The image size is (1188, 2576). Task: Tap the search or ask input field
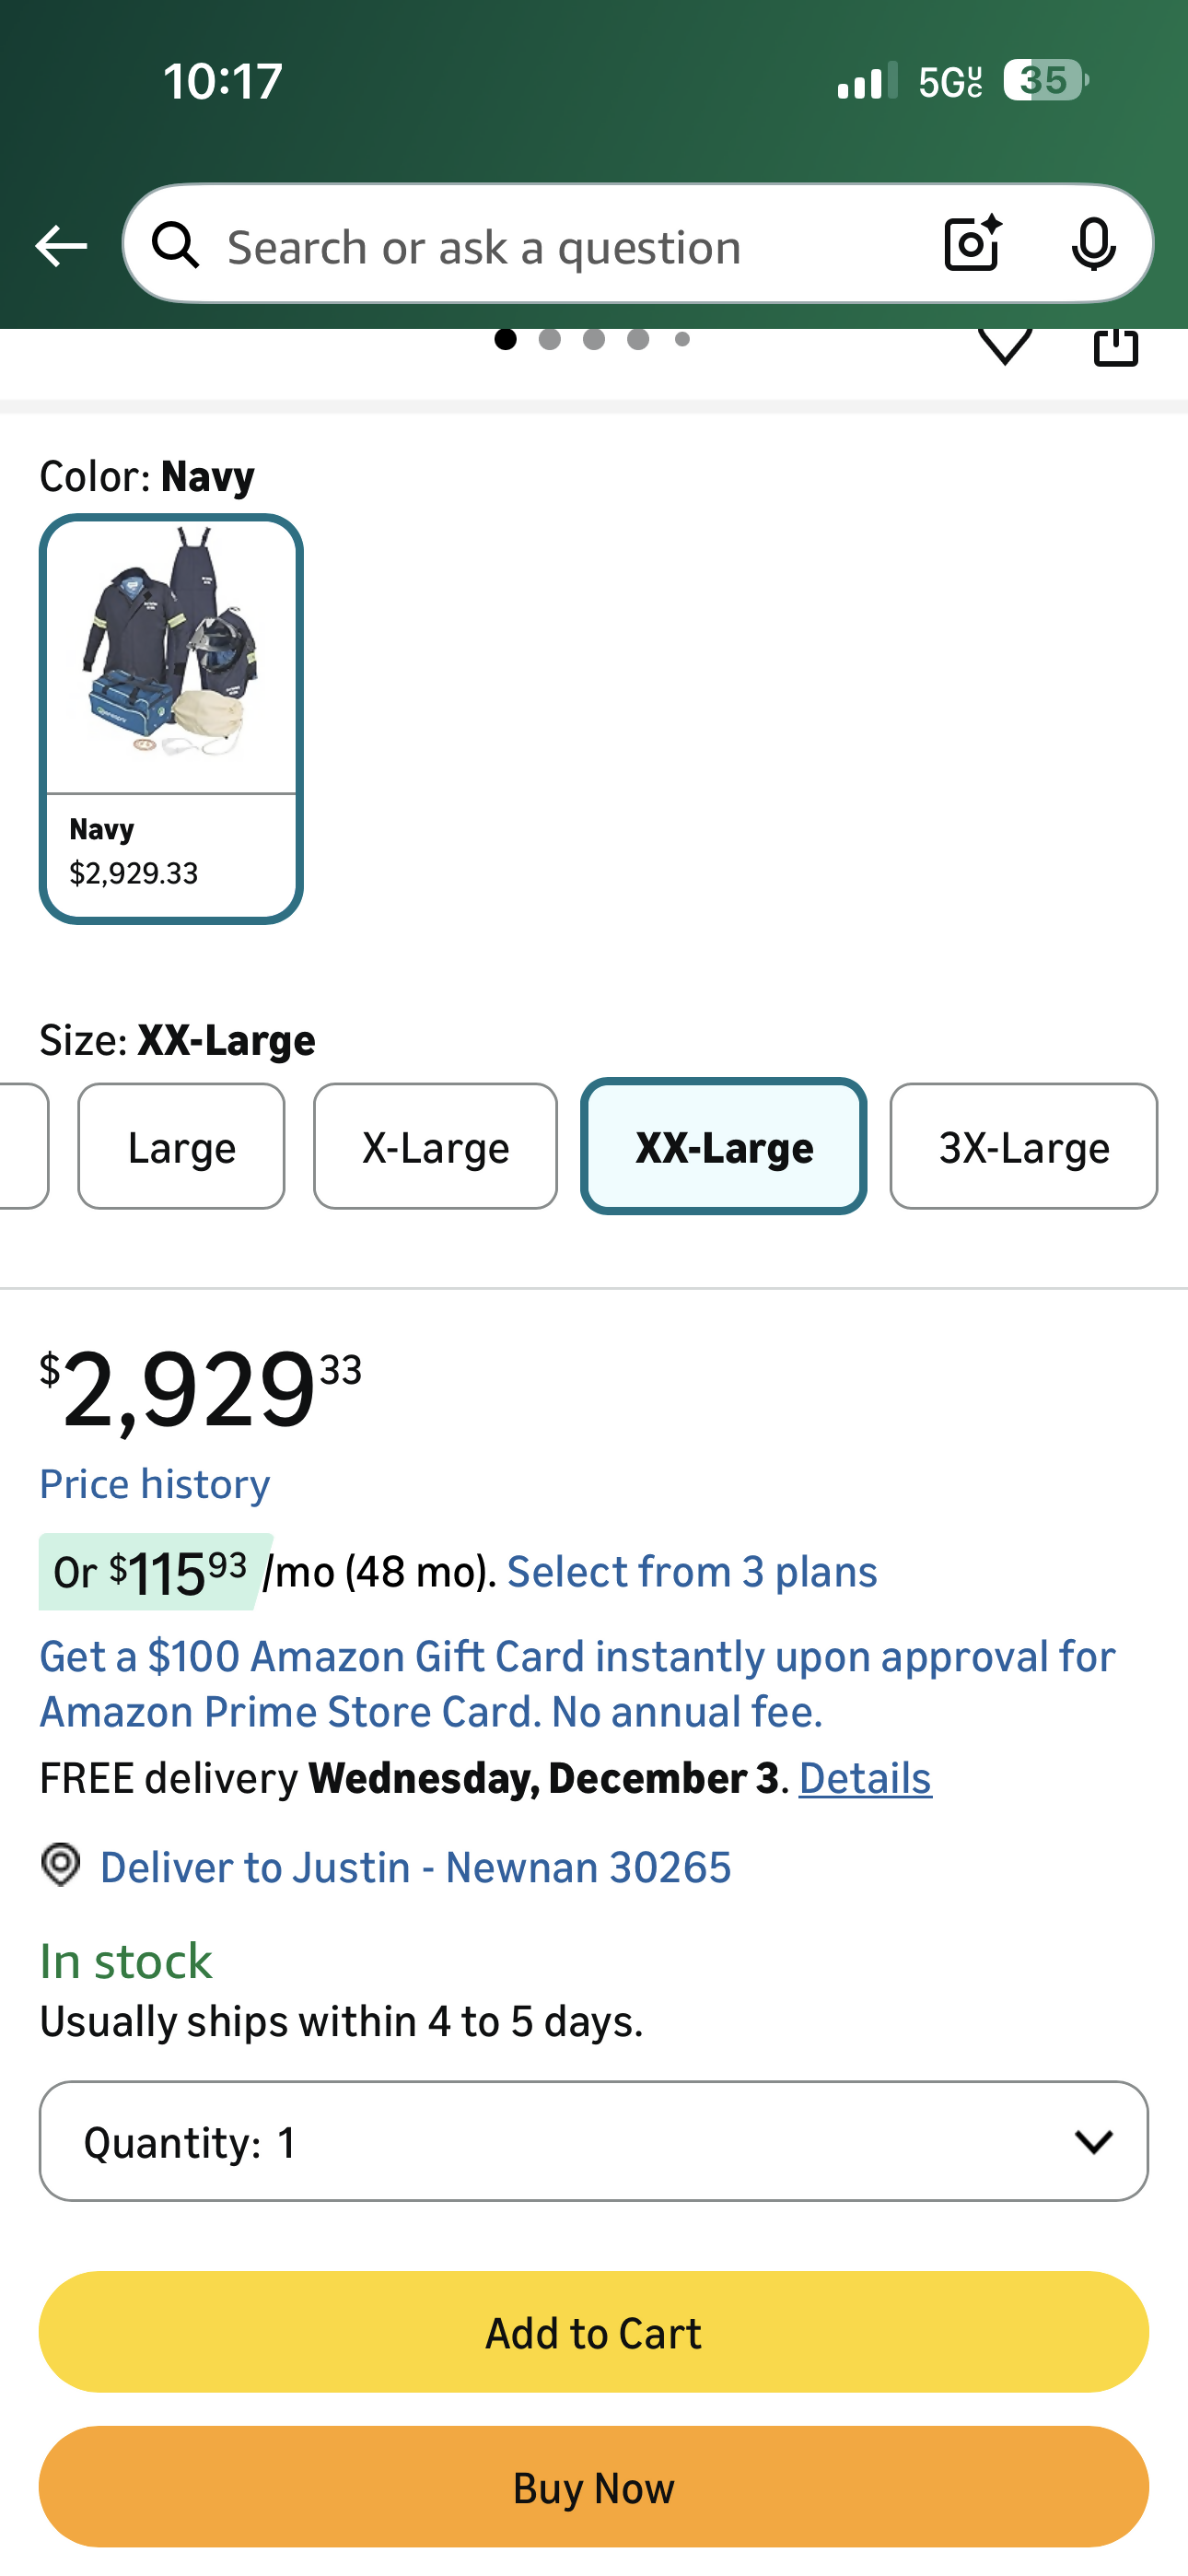click(560, 246)
